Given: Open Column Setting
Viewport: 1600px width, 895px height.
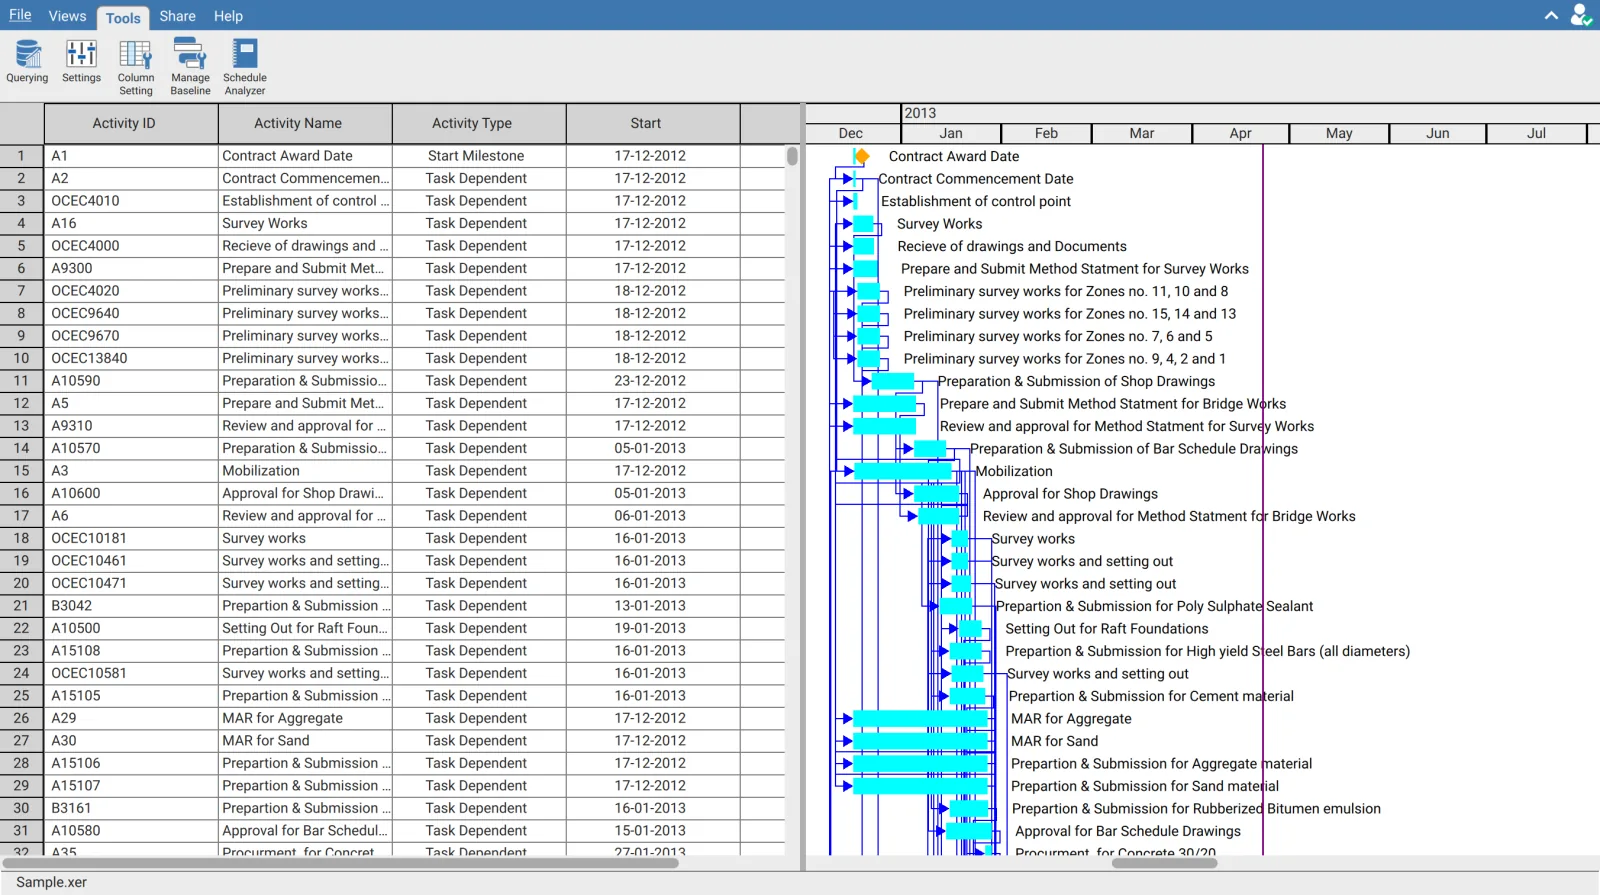Looking at the screenshot, I should [x=136, y=68].
